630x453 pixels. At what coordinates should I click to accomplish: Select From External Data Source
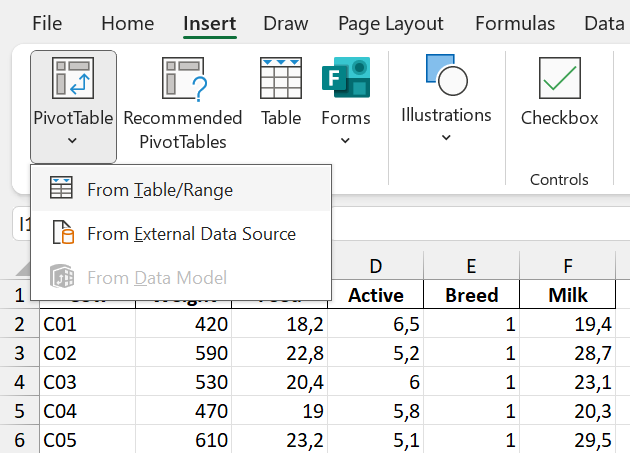point(191,234)
